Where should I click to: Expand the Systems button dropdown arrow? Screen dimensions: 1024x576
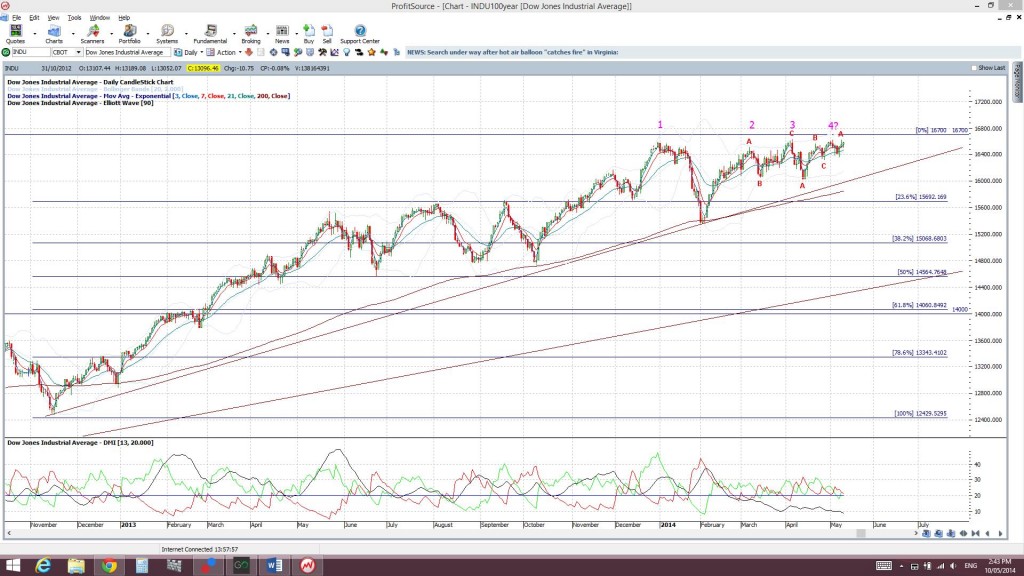185,34
